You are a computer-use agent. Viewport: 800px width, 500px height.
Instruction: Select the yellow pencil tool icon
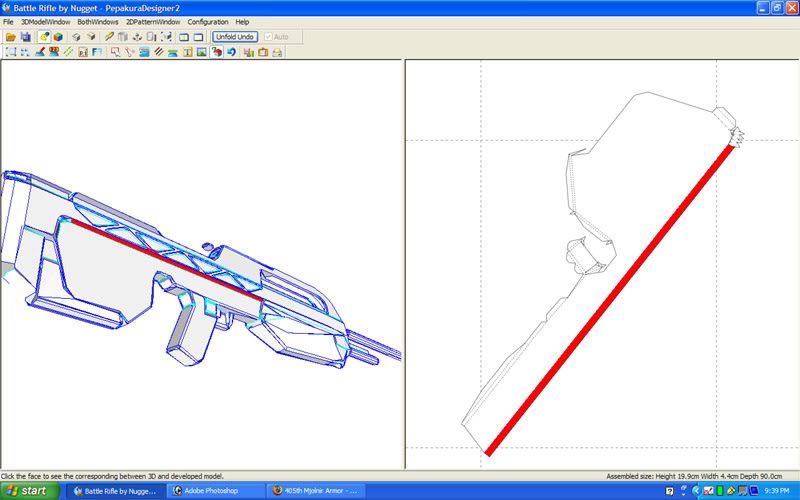tap(109, 37)
